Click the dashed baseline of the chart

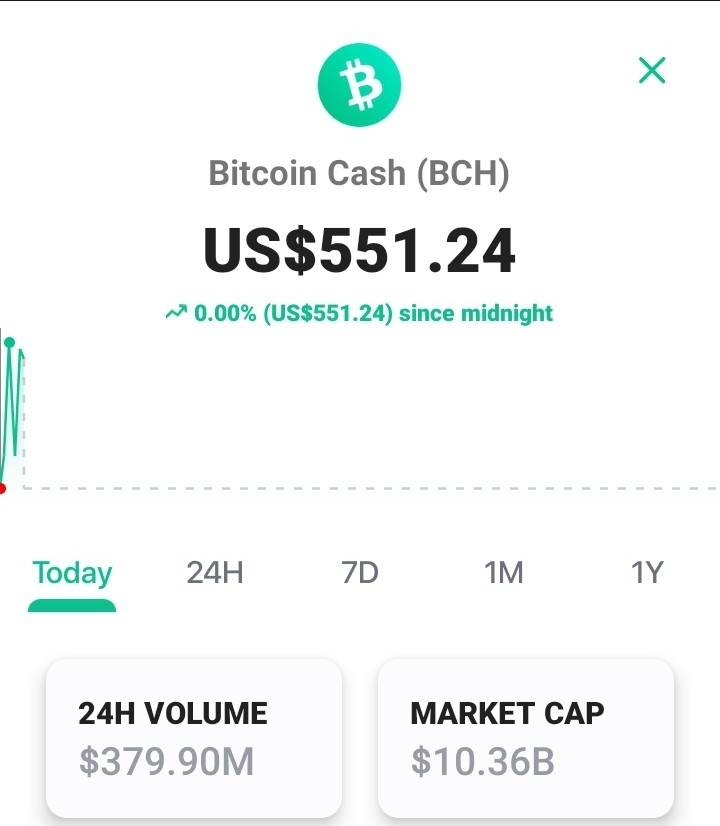point(371,489)
